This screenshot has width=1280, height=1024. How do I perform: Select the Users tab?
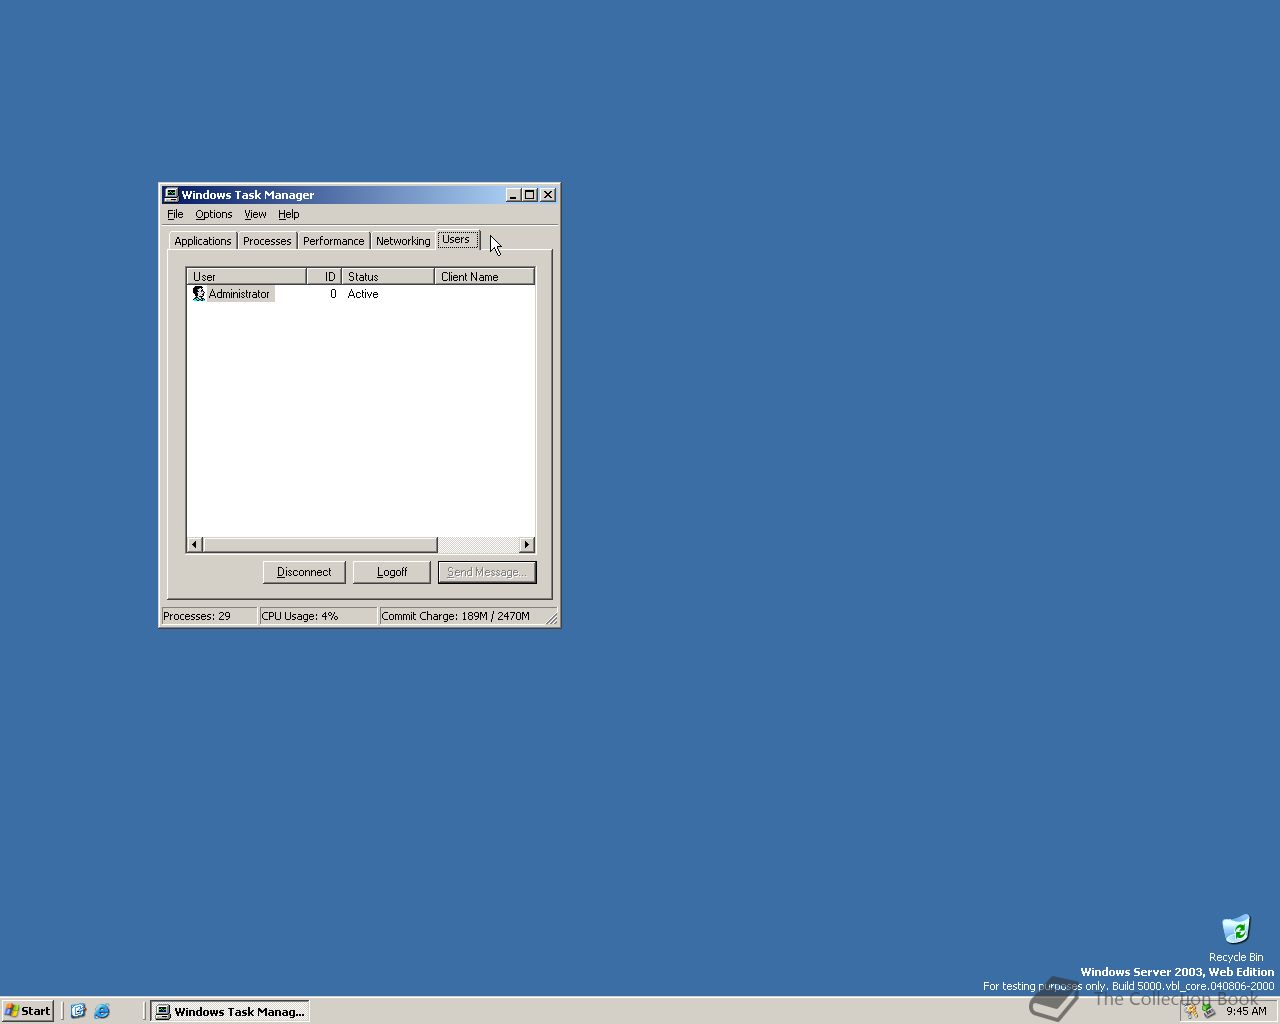(457, 239)
